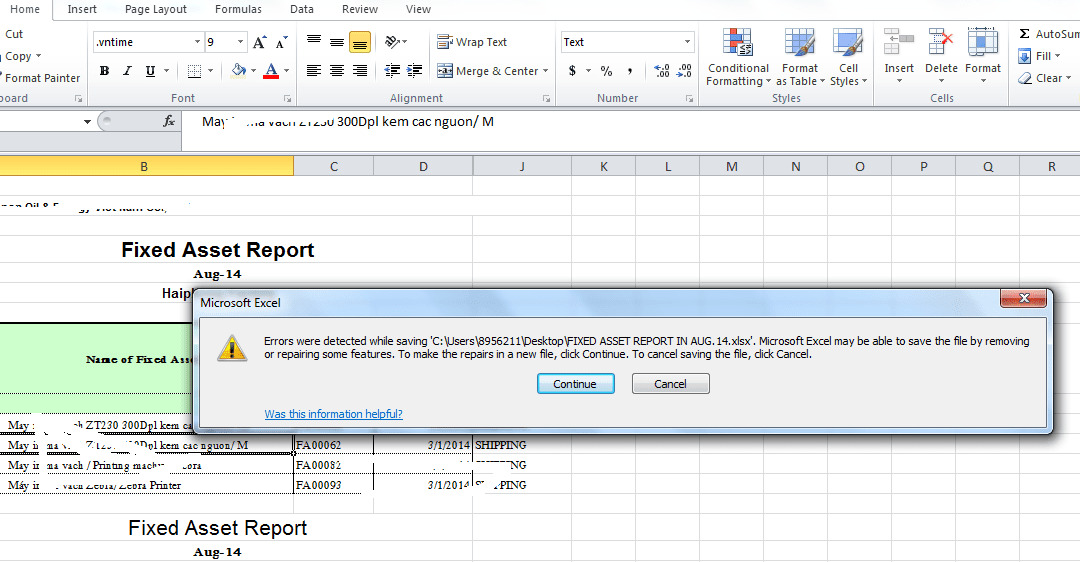Toggle Bold formatting
1080x562 pixels.
tap(105, 71)
